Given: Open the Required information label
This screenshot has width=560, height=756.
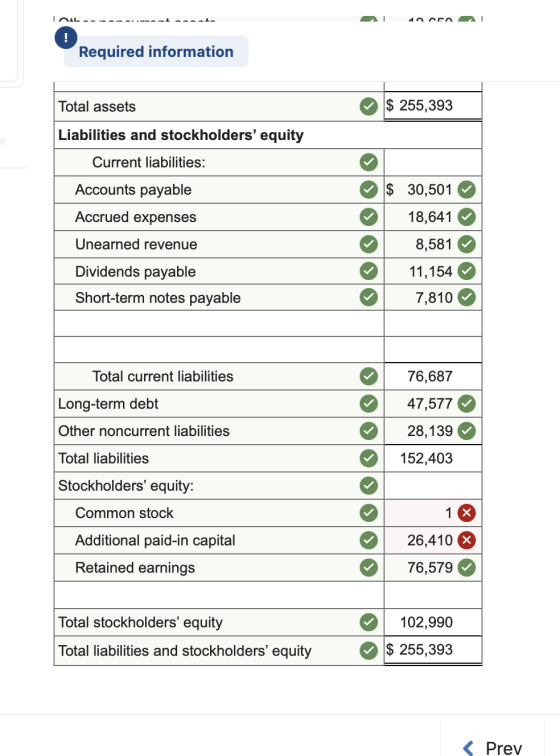Looking at the screenshot, I should point(156,52).
